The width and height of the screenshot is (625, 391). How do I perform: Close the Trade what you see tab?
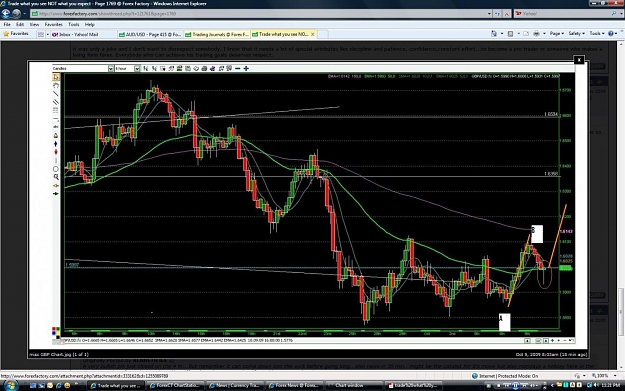(x=312, y=34)
